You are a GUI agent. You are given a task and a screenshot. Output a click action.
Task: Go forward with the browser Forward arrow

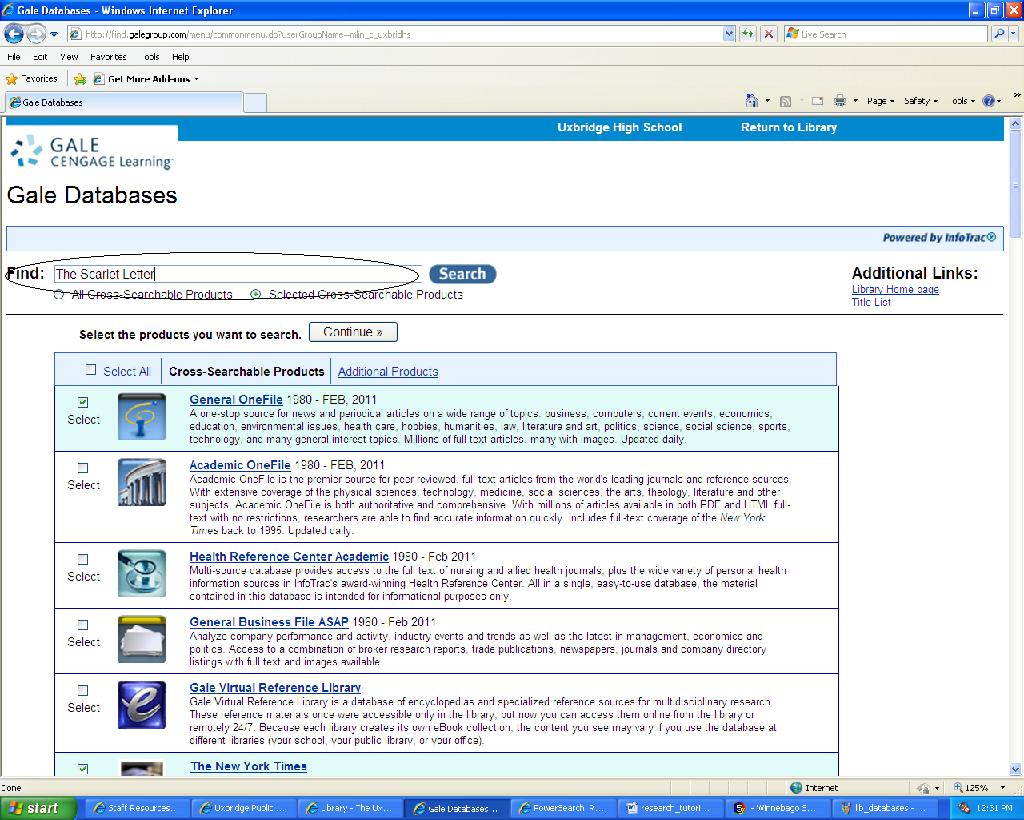(36, 33)
